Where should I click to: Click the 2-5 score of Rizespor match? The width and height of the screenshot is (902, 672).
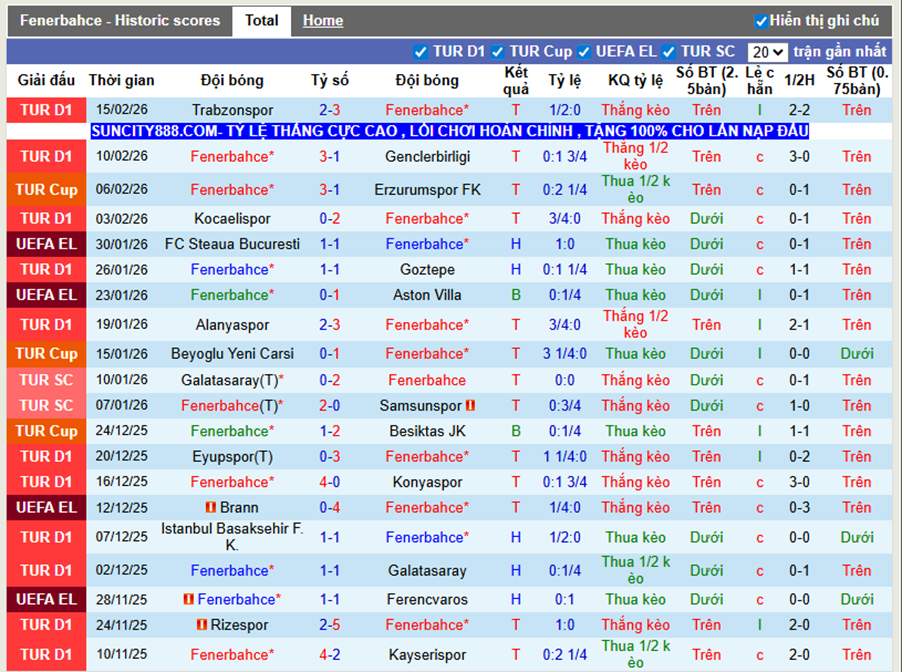pyautogui.click(x=330, y=625)
